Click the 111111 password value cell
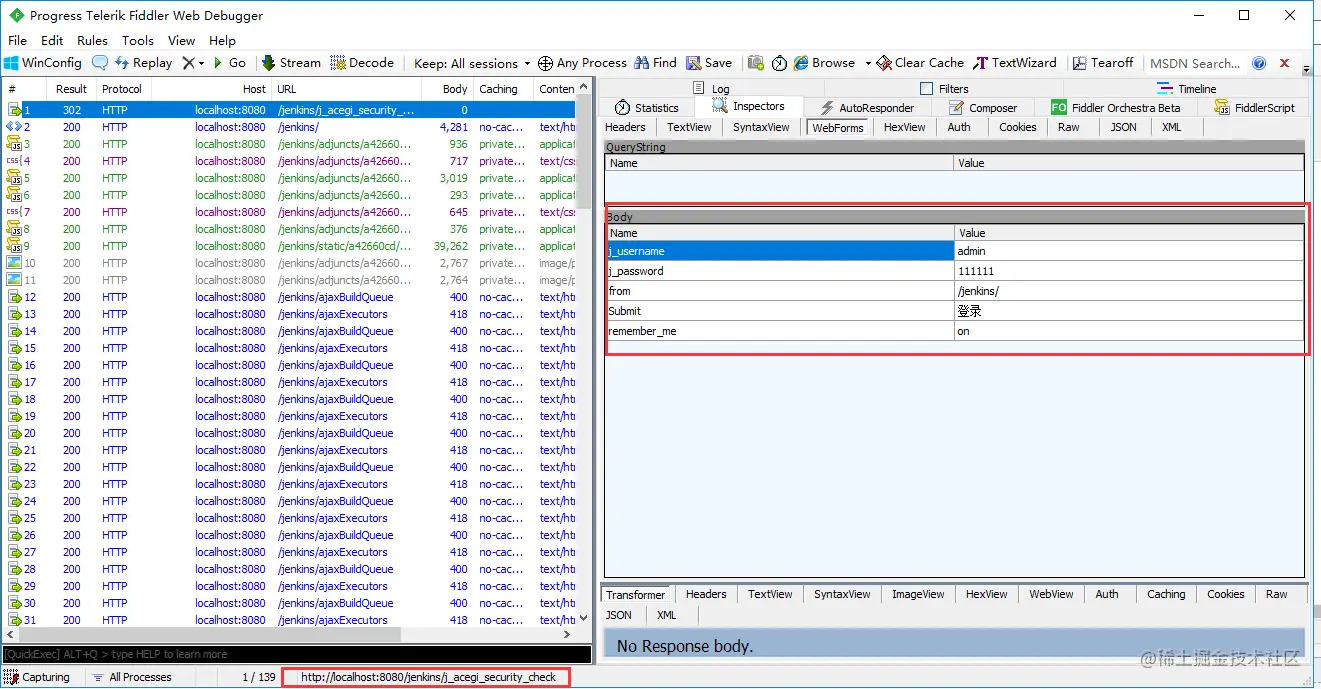Image resolution: width=1321 pixels, height=689 pixels. pos(1129,271)
